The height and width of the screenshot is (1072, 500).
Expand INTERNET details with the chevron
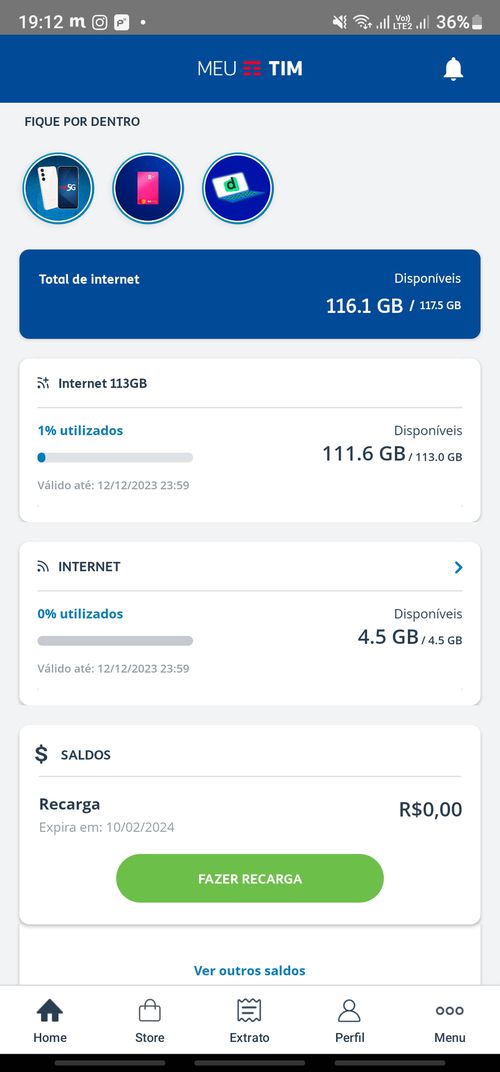[458, 567]
